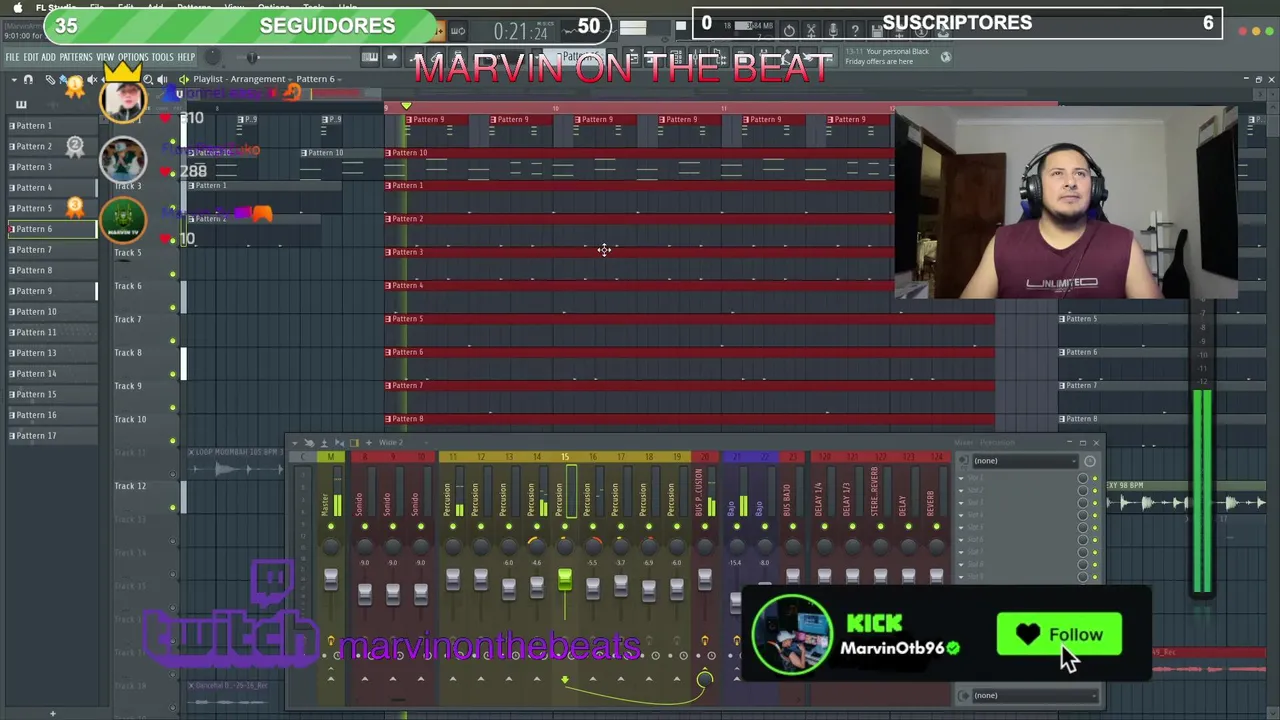Click the green fader on mixer track 15

click(565, 579)
